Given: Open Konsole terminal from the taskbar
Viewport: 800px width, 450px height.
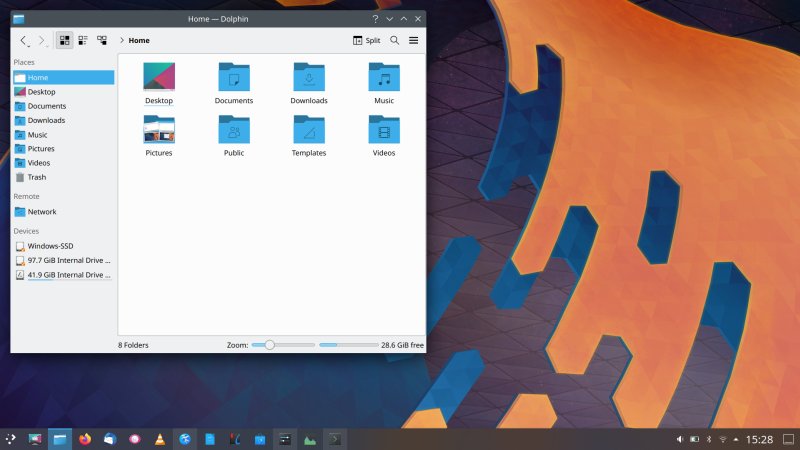Looking at the screenshot, I should (335, 439).
